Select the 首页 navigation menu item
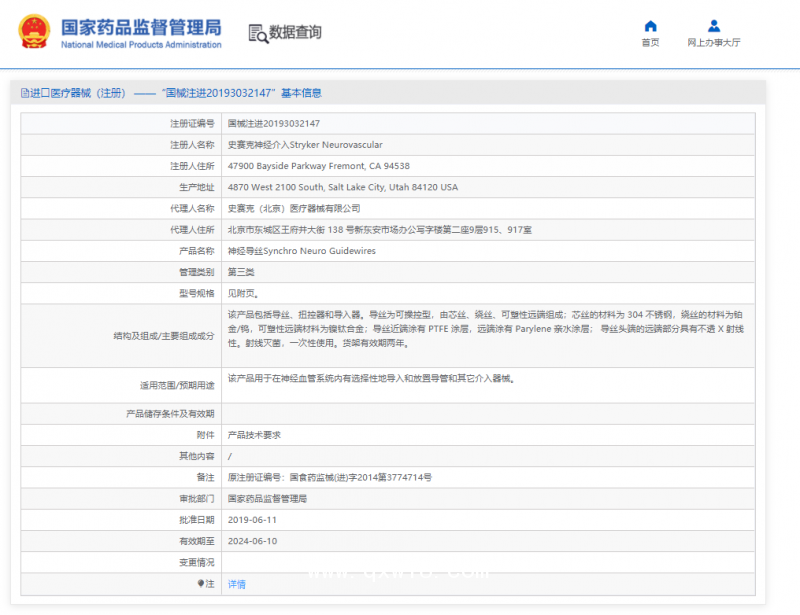 pyautogui.click(x=651, y=42)
